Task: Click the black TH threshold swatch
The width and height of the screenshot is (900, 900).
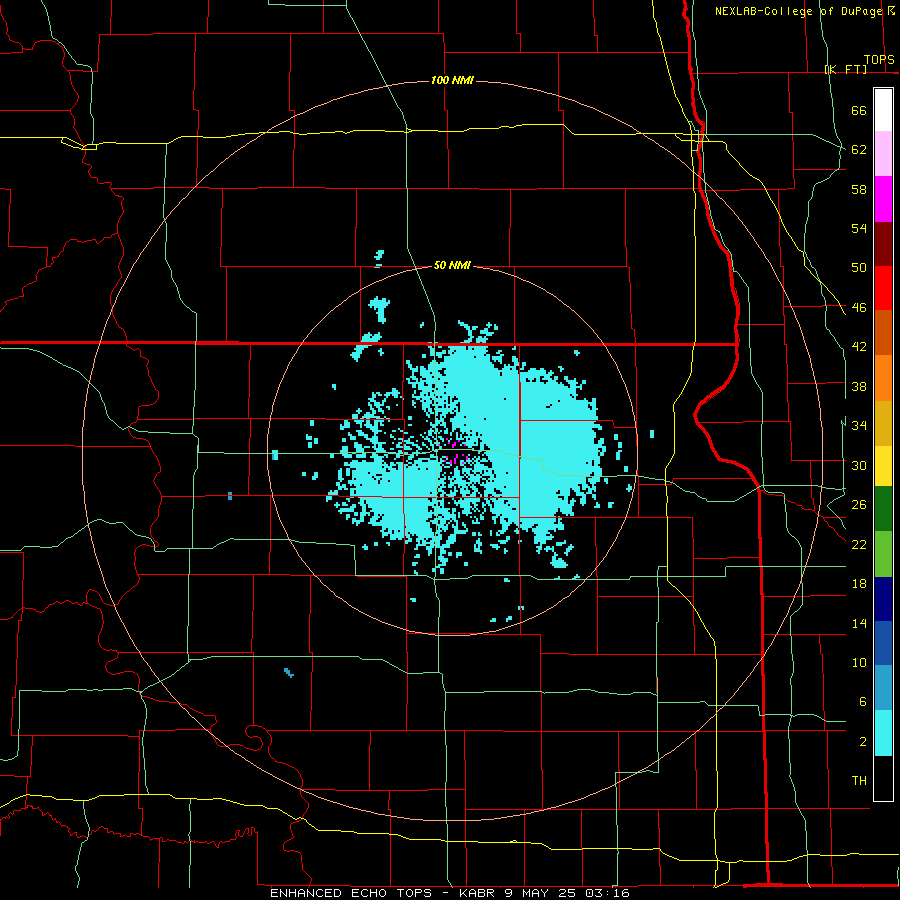Action: [883, 778]
